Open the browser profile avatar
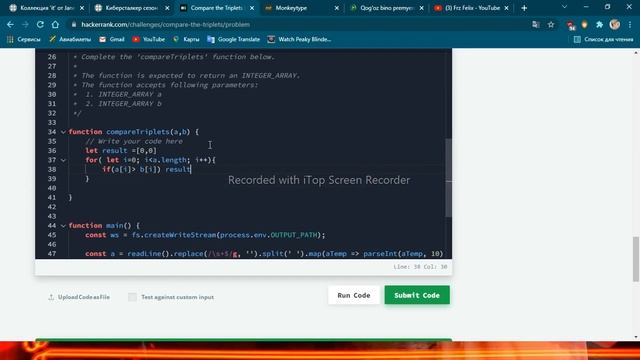 [x=615, y=24]
